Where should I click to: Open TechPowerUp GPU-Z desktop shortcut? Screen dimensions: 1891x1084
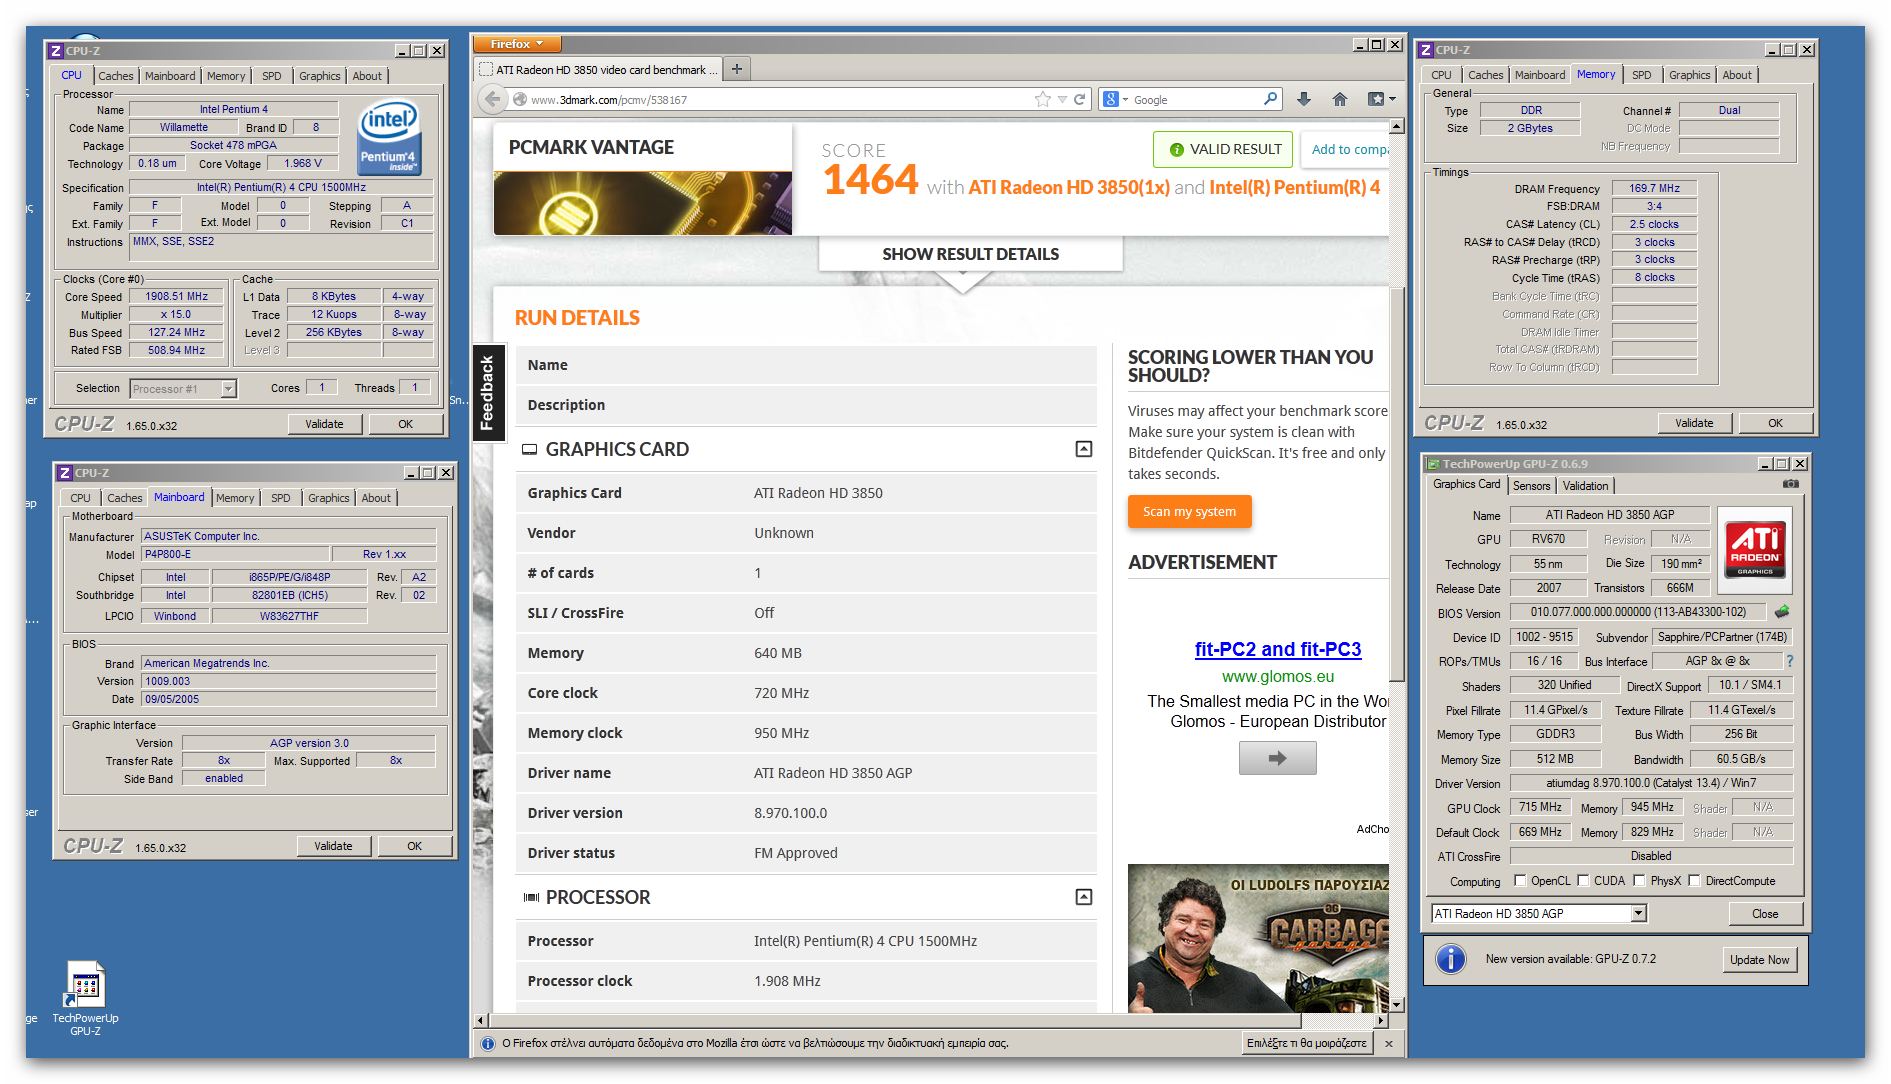pyautogui.click(x=86, y=998)
